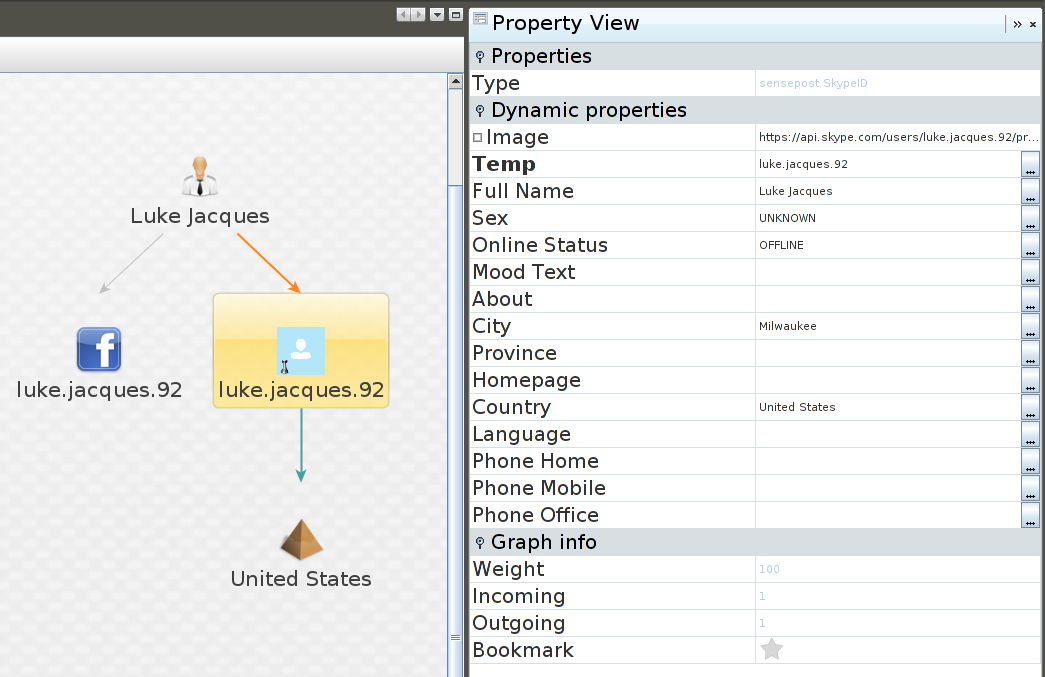The image size is (1045, 677).
Task: Expand Property View's hidden items chevron
Action: click(x=1017, y=24)
